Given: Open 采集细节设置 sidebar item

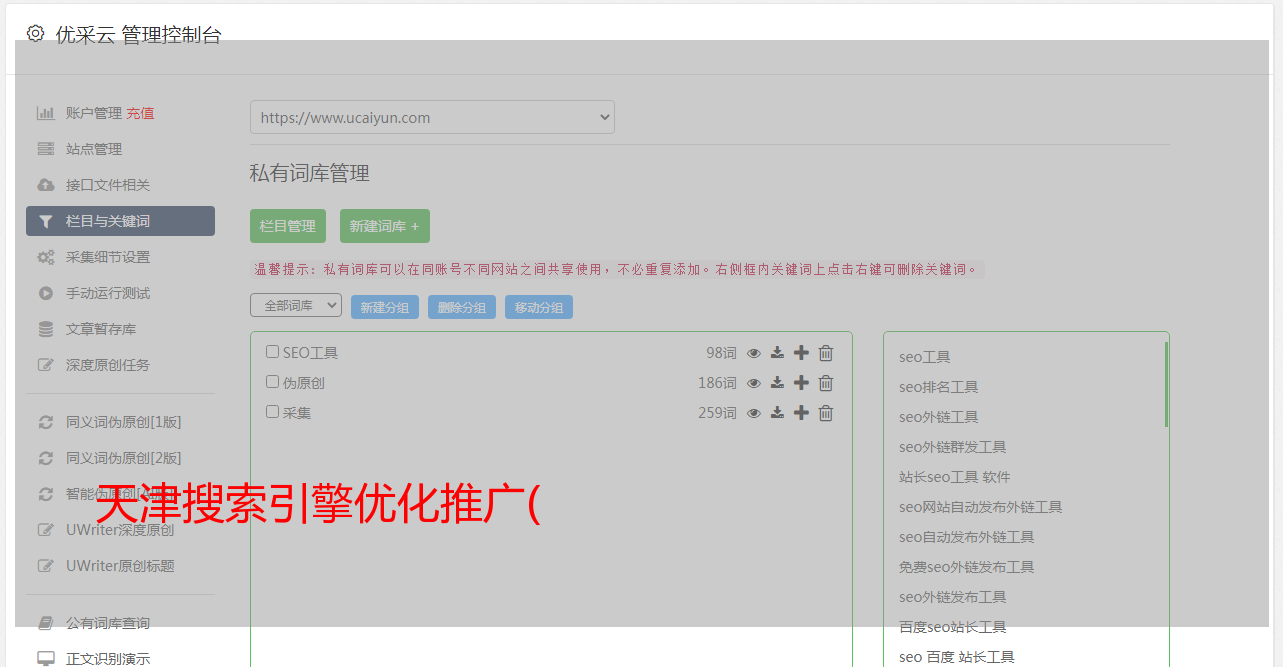Looking at the screenshot, I should coord(108,257).
